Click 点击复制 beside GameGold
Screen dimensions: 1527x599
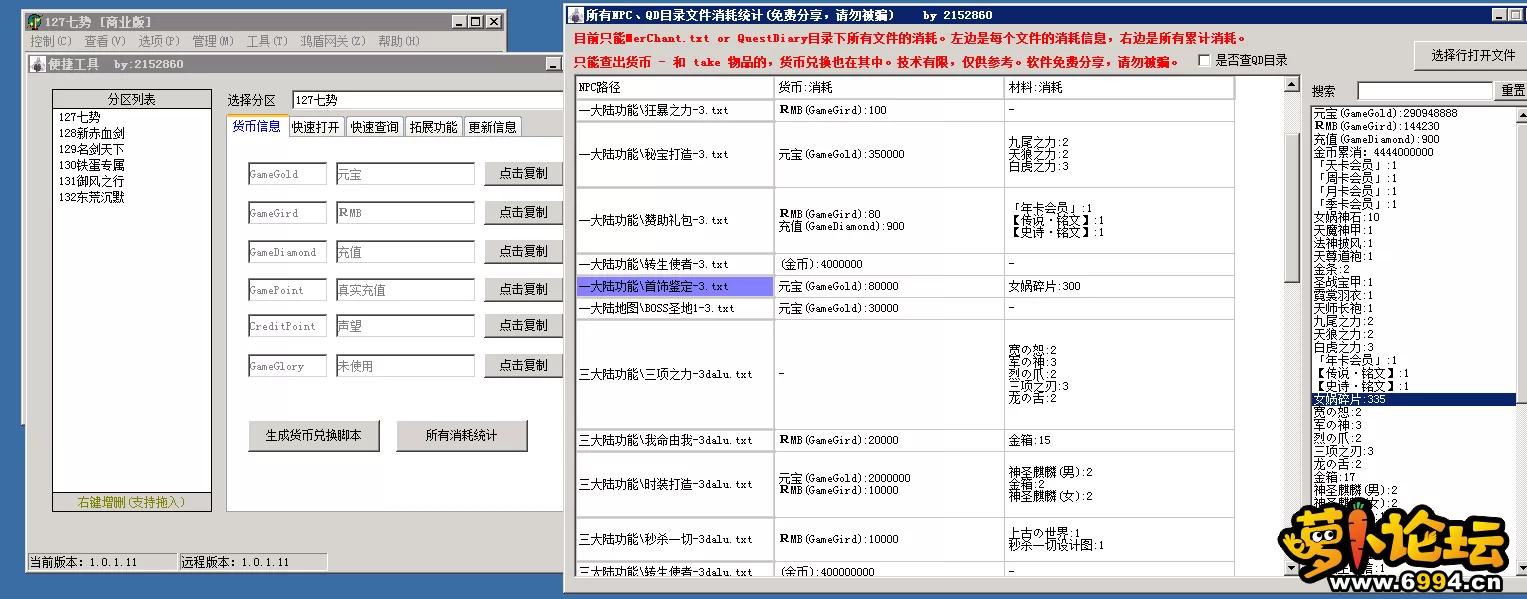click(524, 173)
